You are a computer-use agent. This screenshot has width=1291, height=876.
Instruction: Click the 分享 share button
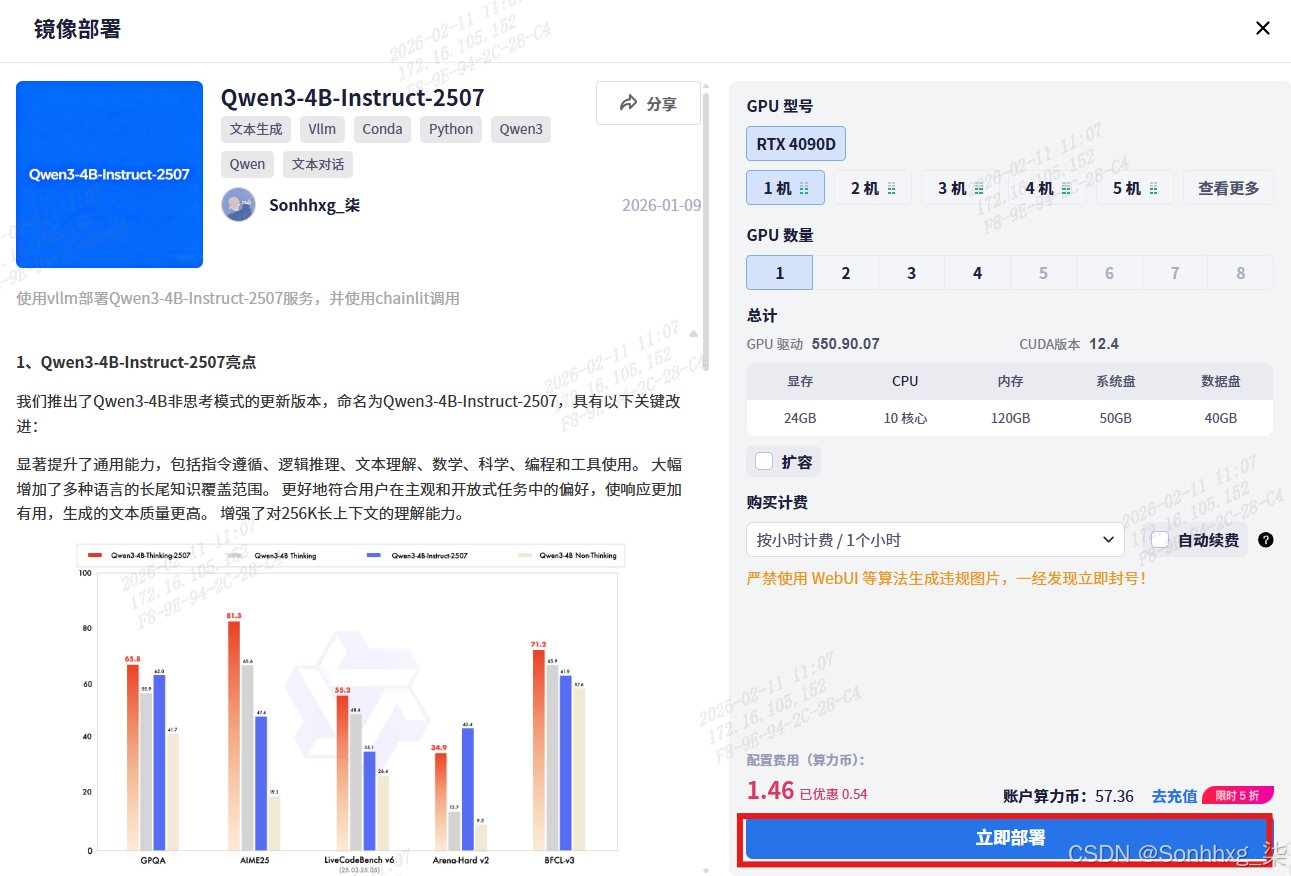pyautogui.click(x=648, y=103)
